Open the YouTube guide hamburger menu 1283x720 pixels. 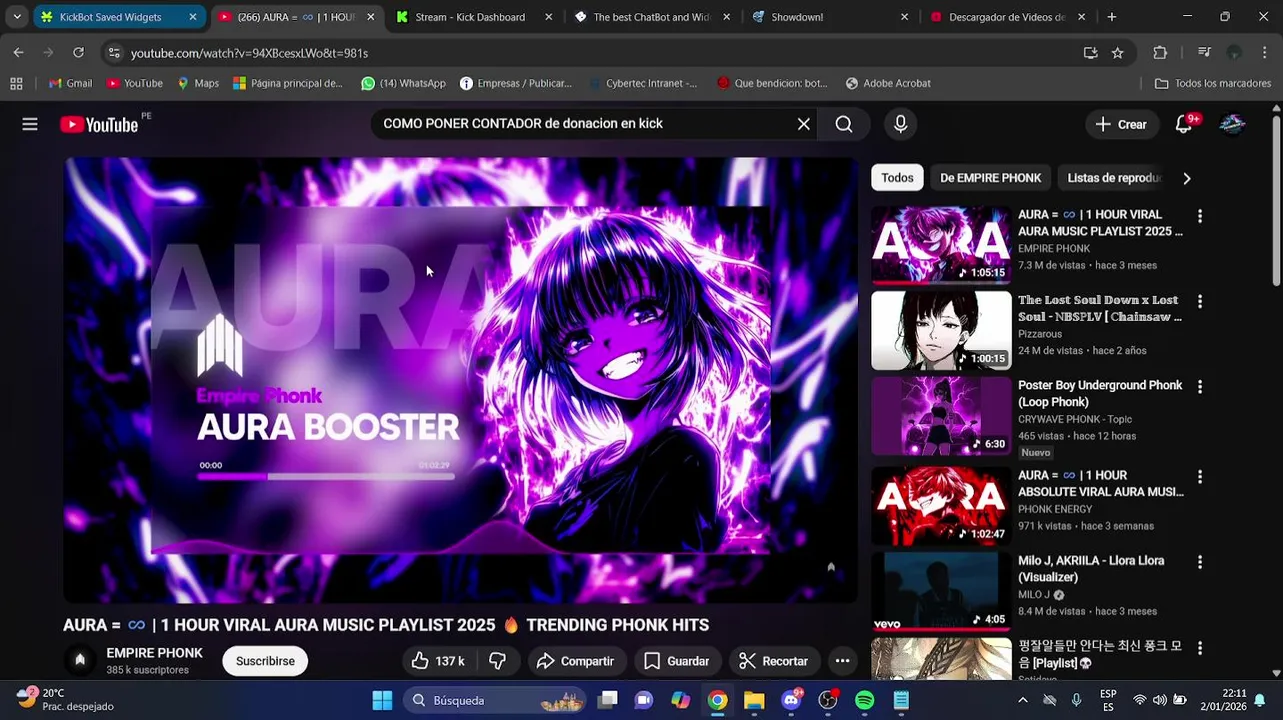point(30,124)
